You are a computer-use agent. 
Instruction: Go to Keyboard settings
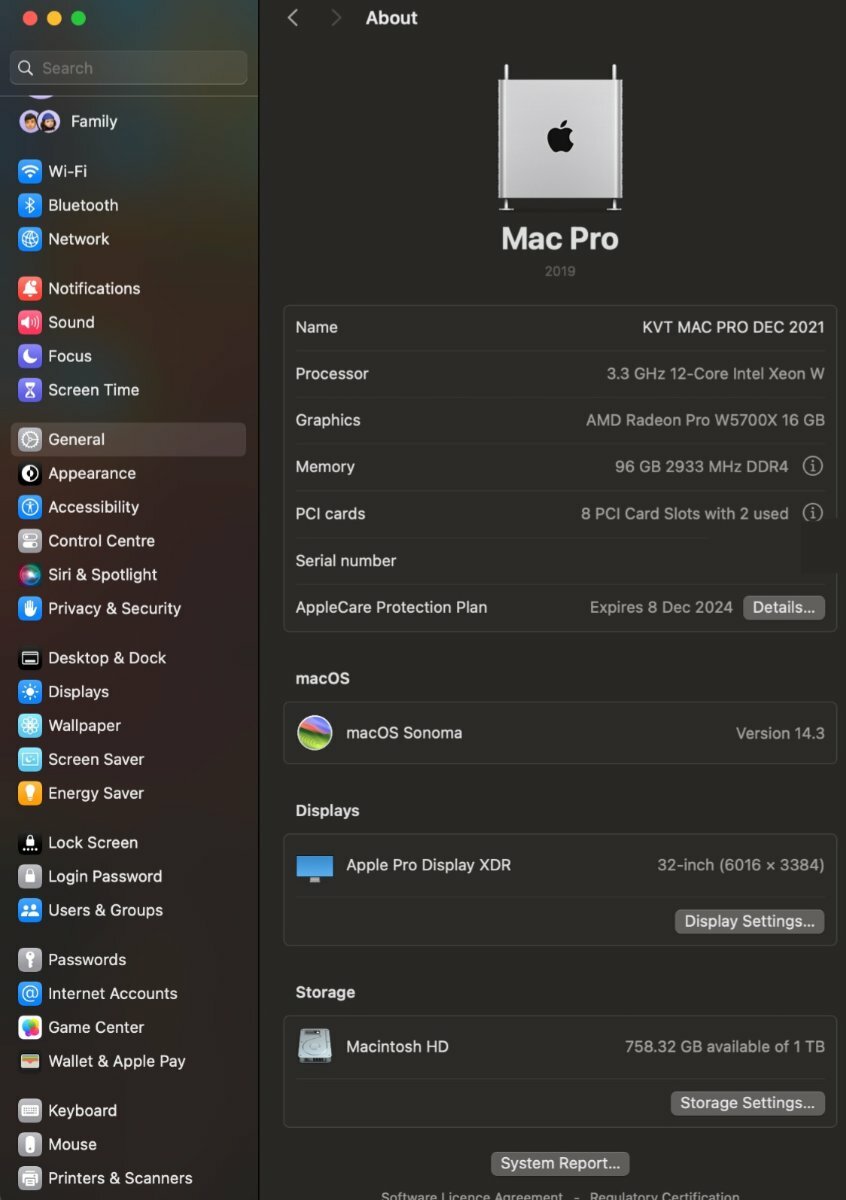128,1111
